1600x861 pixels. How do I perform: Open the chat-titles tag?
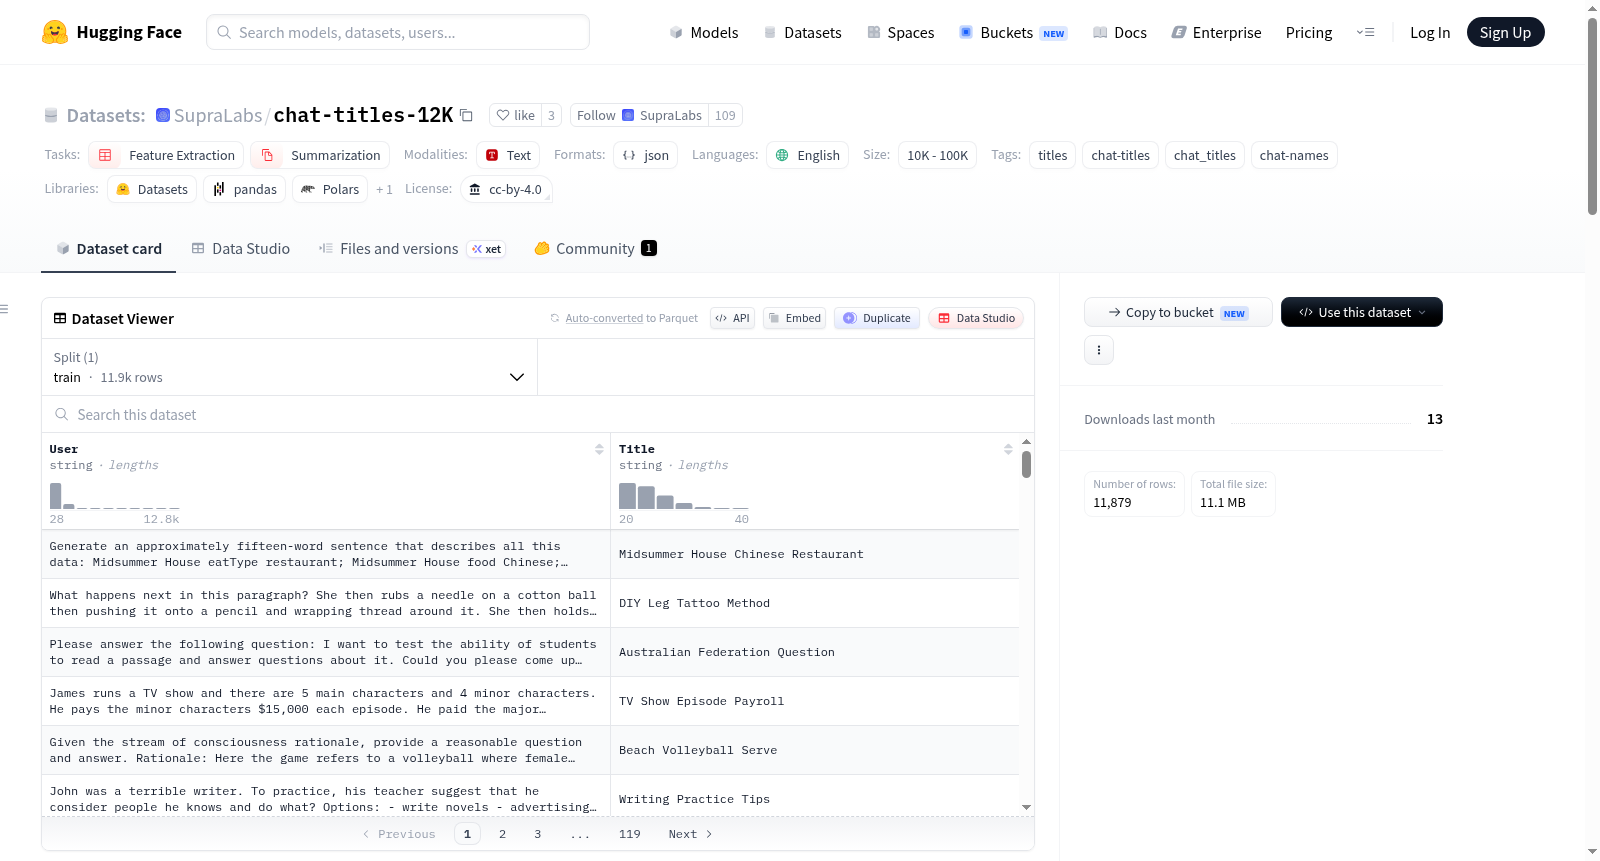click(1120, 155)
